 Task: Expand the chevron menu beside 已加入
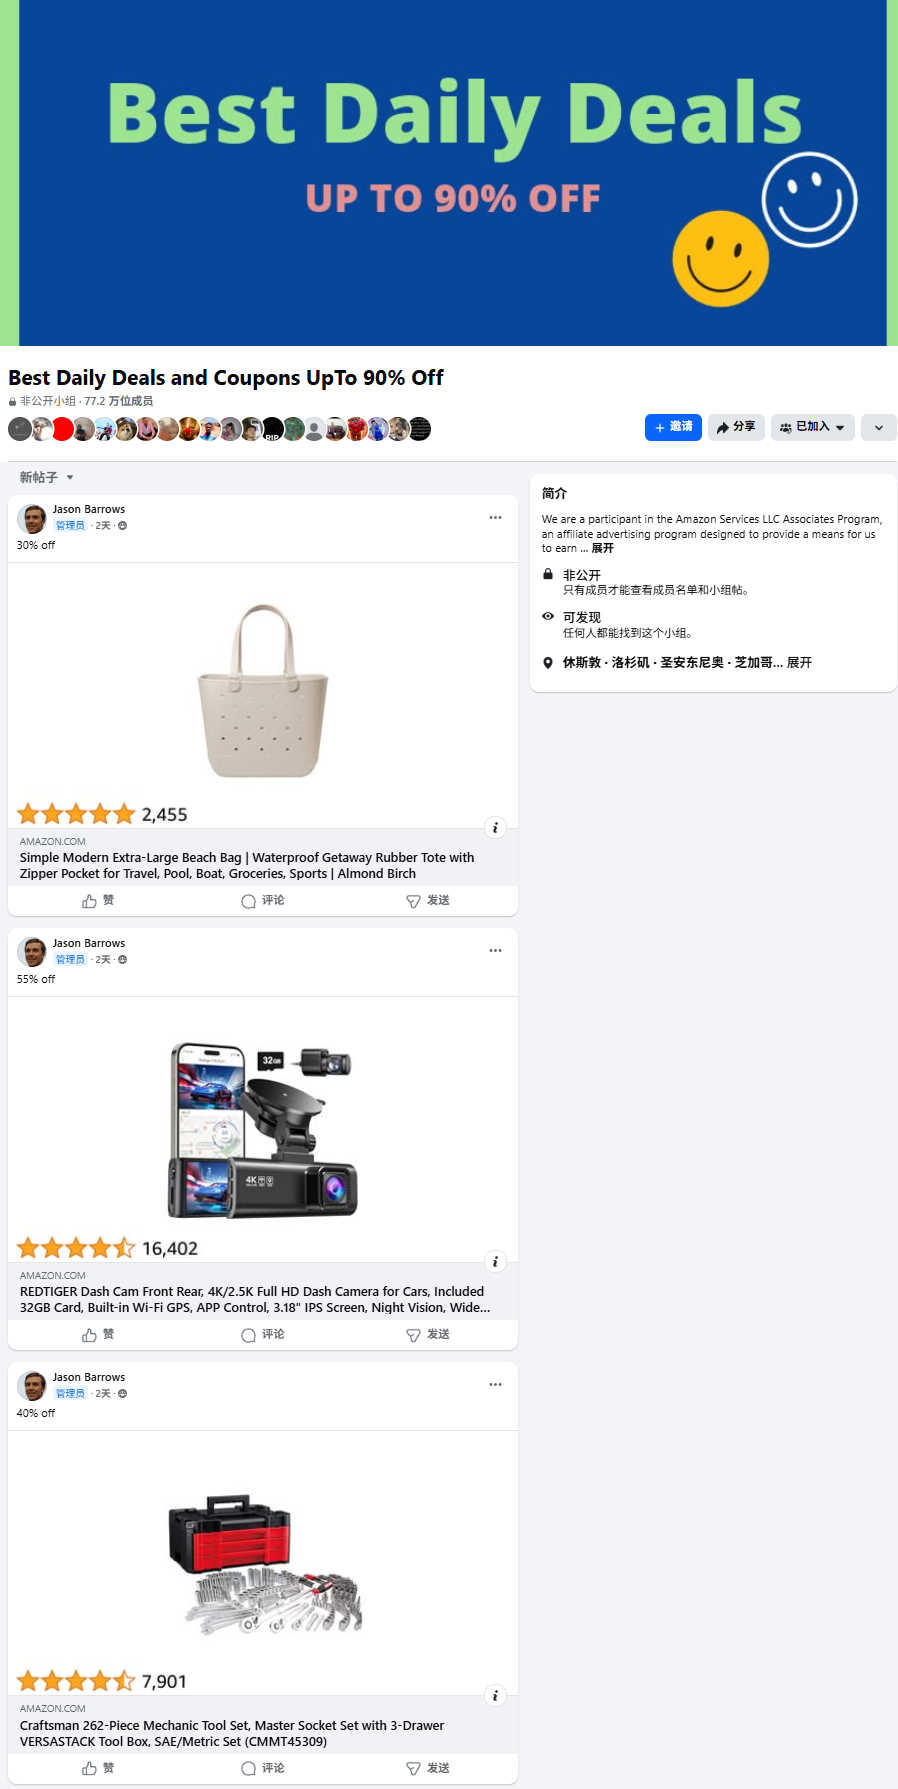click(878, 427)
